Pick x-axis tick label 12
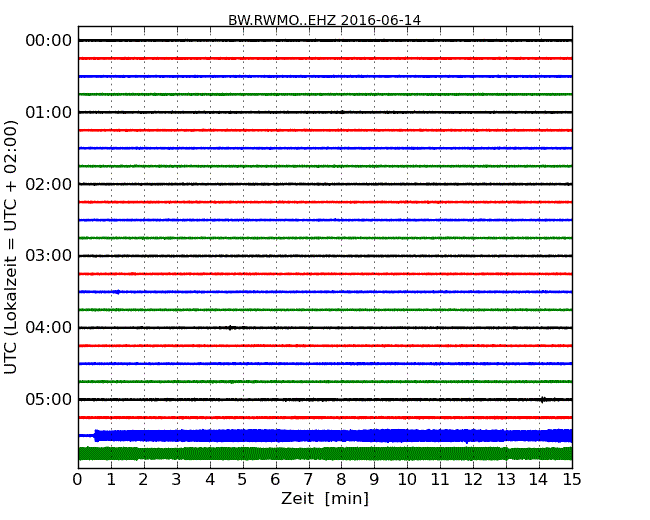Image resolution: width=650 pixels, height=520 pixels. (x=473, y=480)
